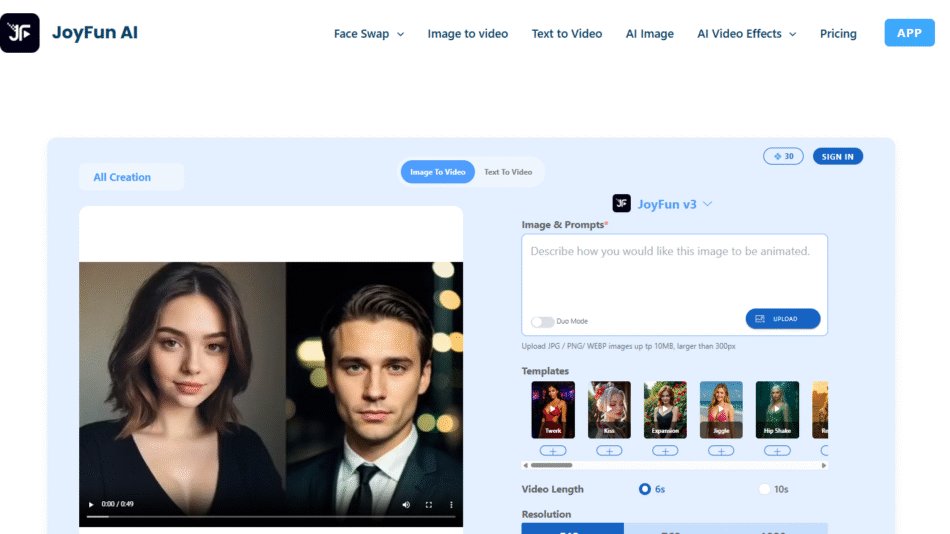Click the plus button under Hip Shake
950x534 pixels.
777,451
